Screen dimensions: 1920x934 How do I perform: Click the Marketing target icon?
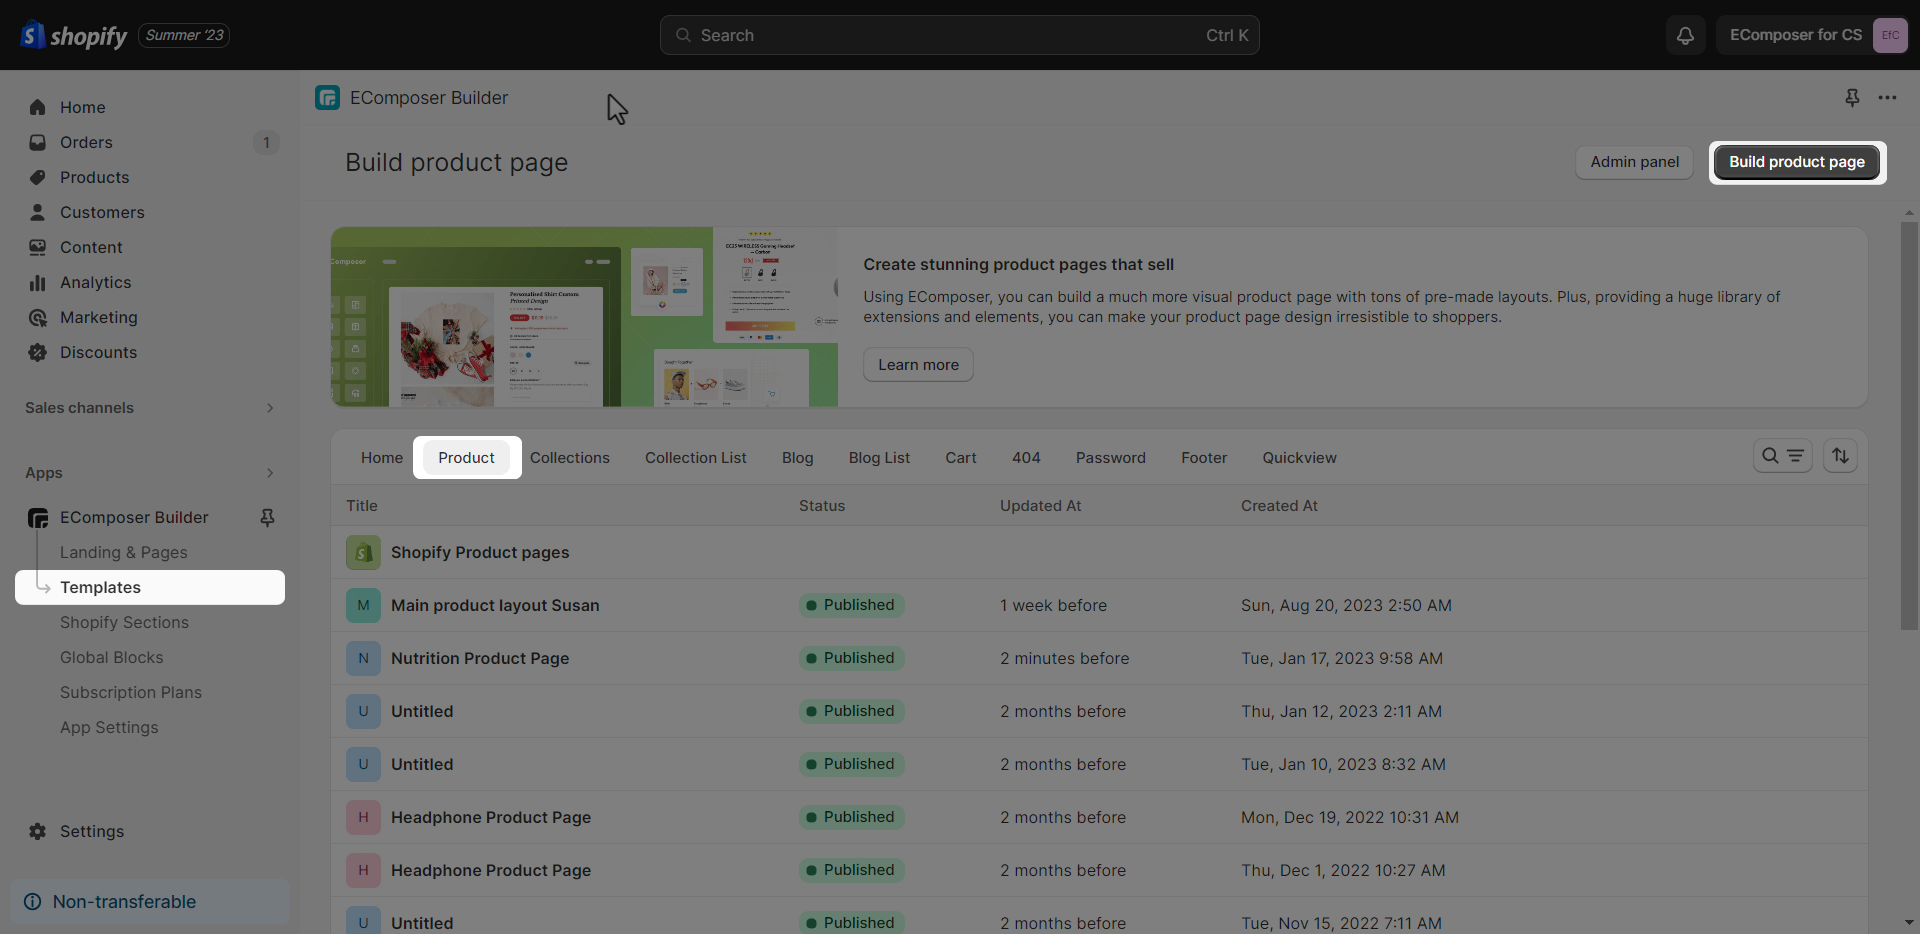pos(38,317)
